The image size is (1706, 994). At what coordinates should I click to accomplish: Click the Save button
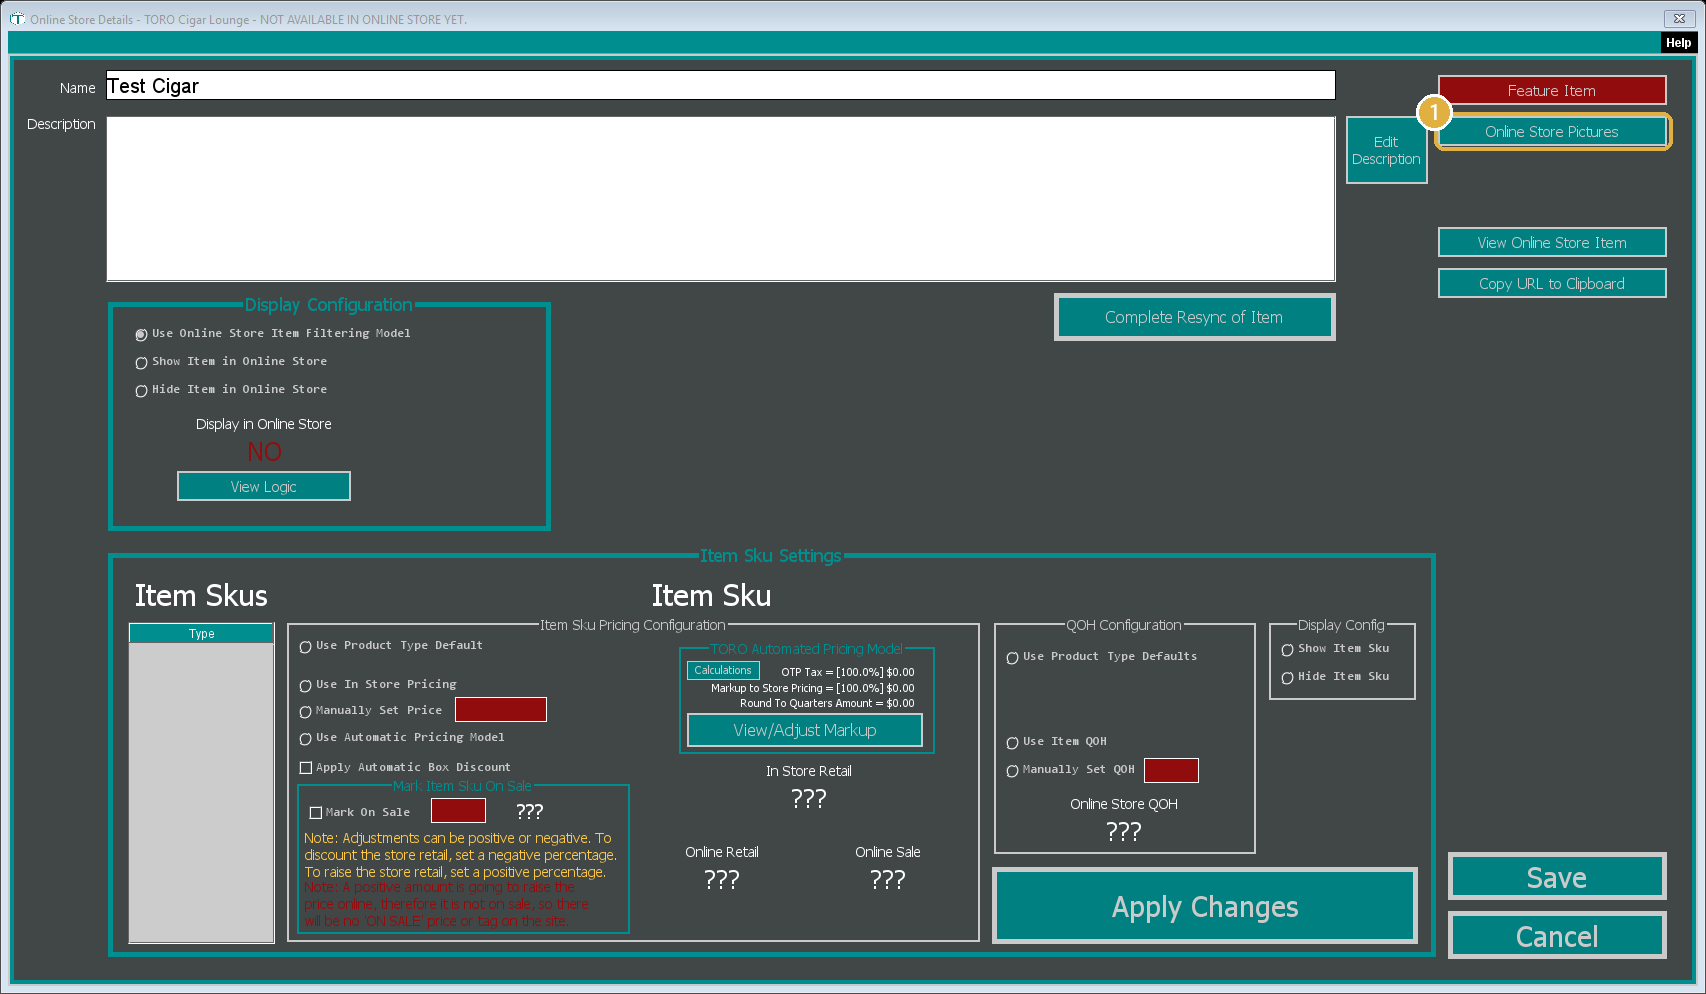click(1557, 877)
